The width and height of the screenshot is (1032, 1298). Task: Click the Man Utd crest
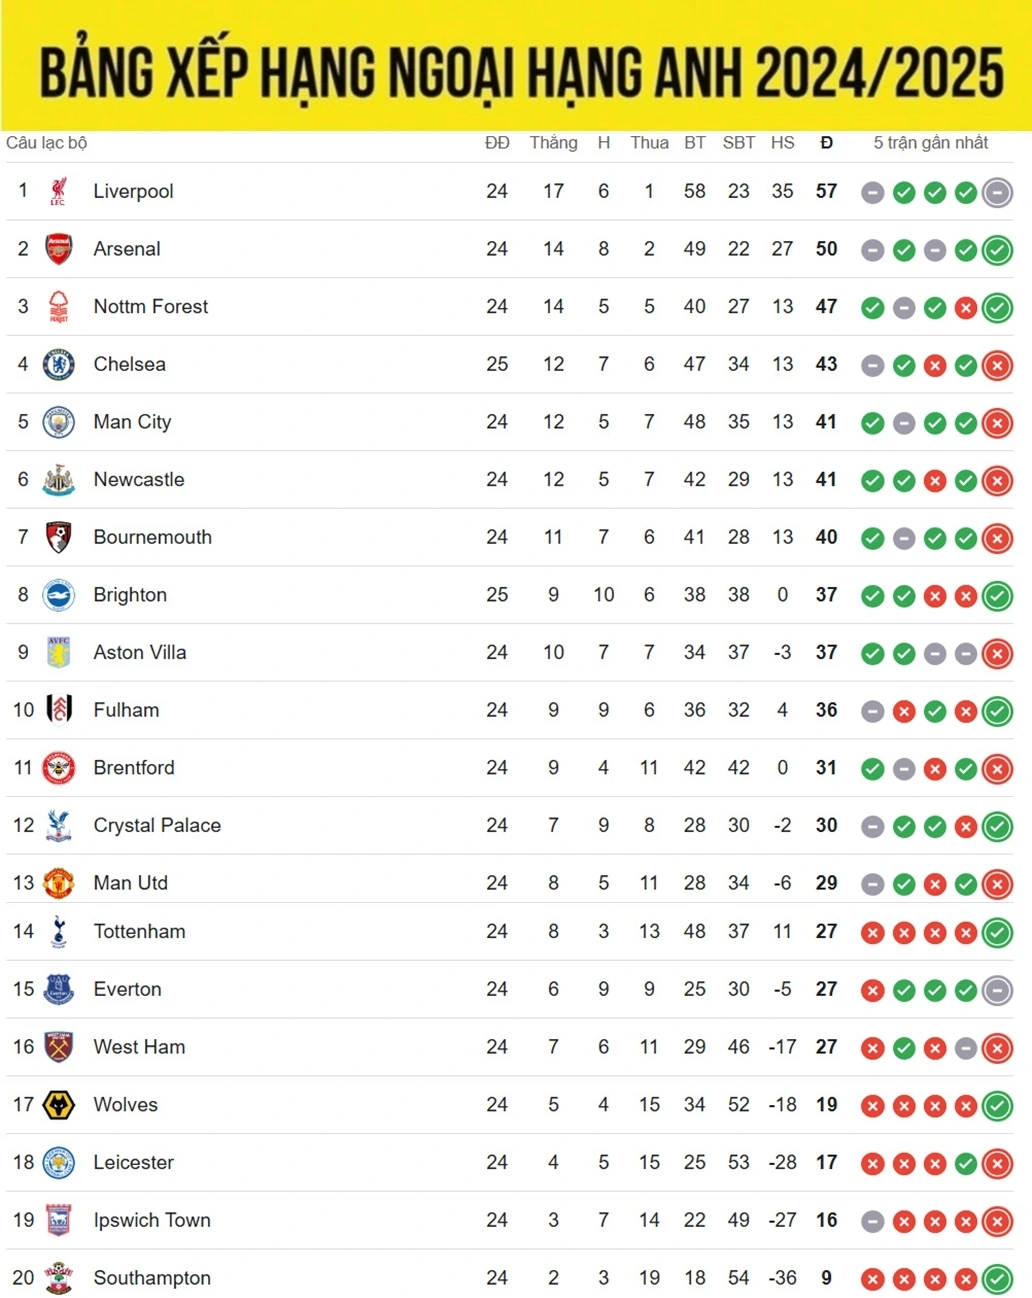tap(59, 883)
